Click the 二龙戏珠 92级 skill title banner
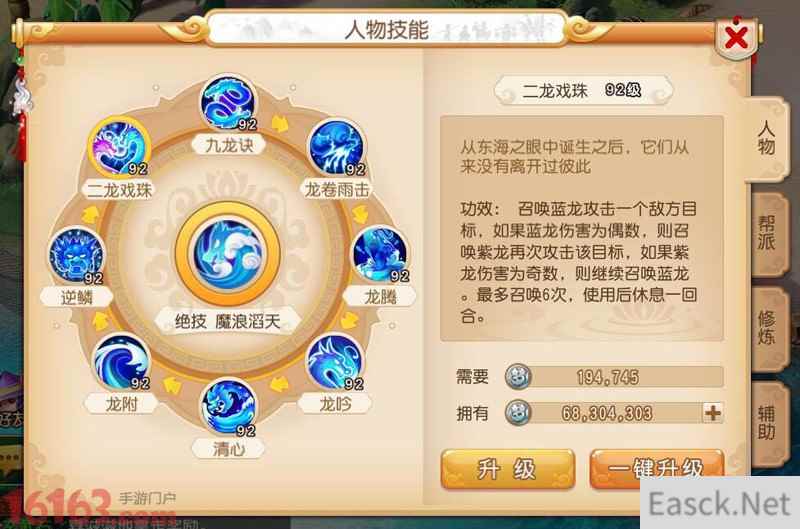 coord(583,91)
